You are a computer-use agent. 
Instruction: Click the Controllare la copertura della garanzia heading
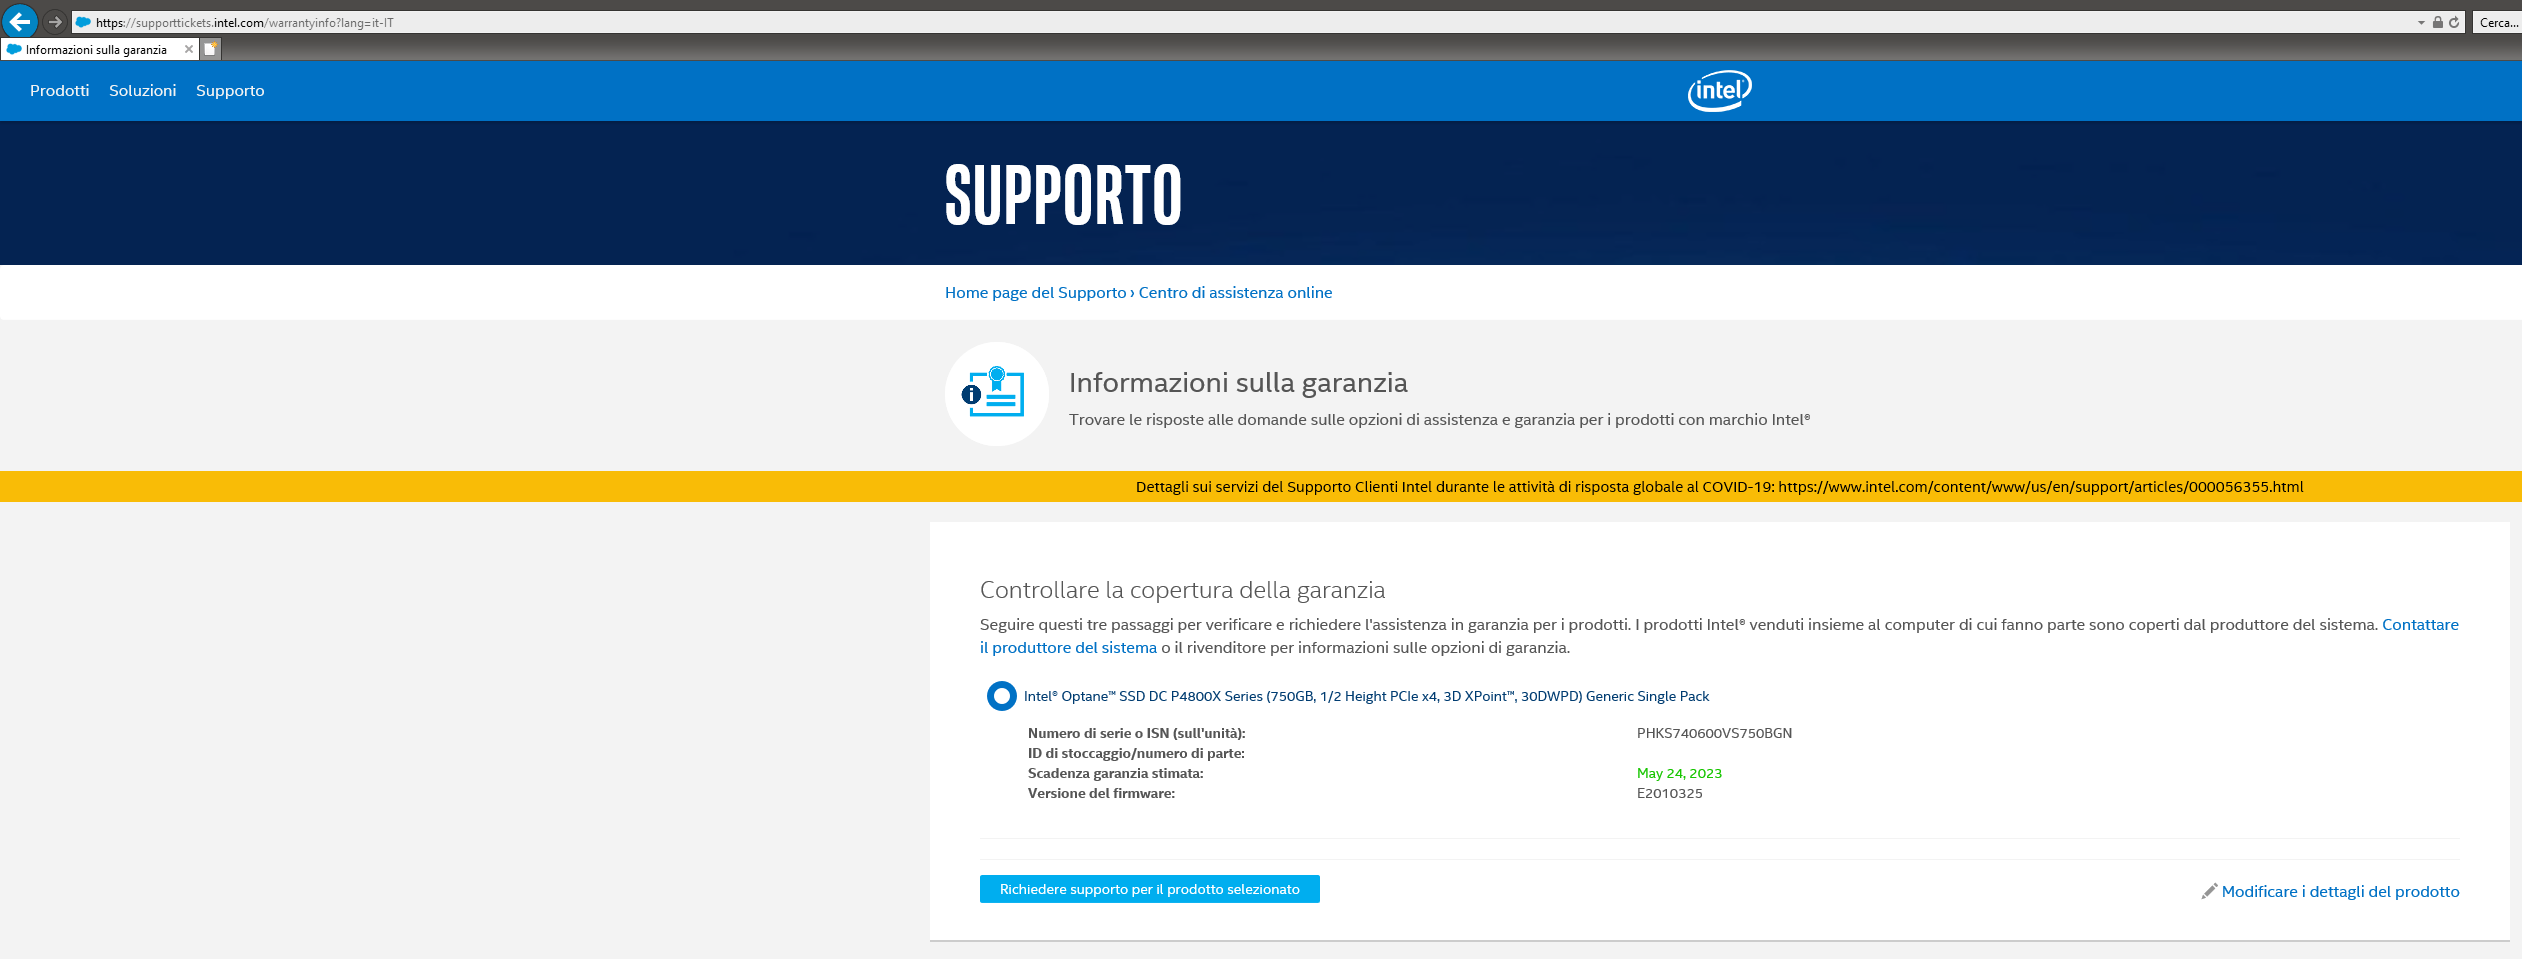click(1182, 590)
